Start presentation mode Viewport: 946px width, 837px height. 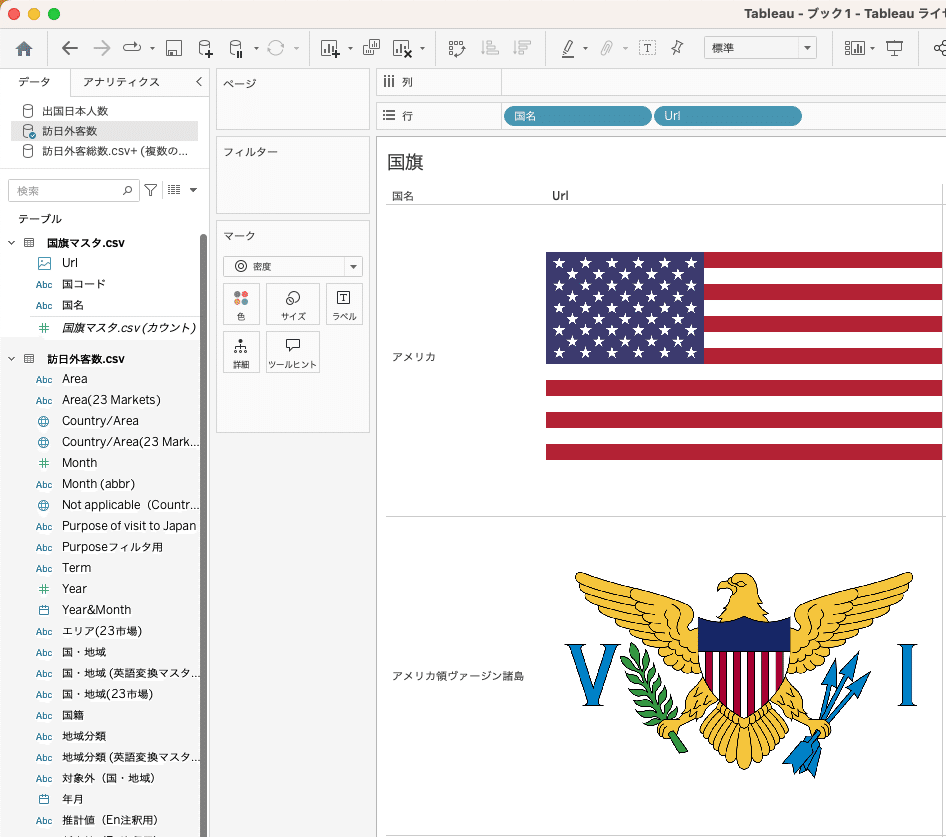point(894,48)
